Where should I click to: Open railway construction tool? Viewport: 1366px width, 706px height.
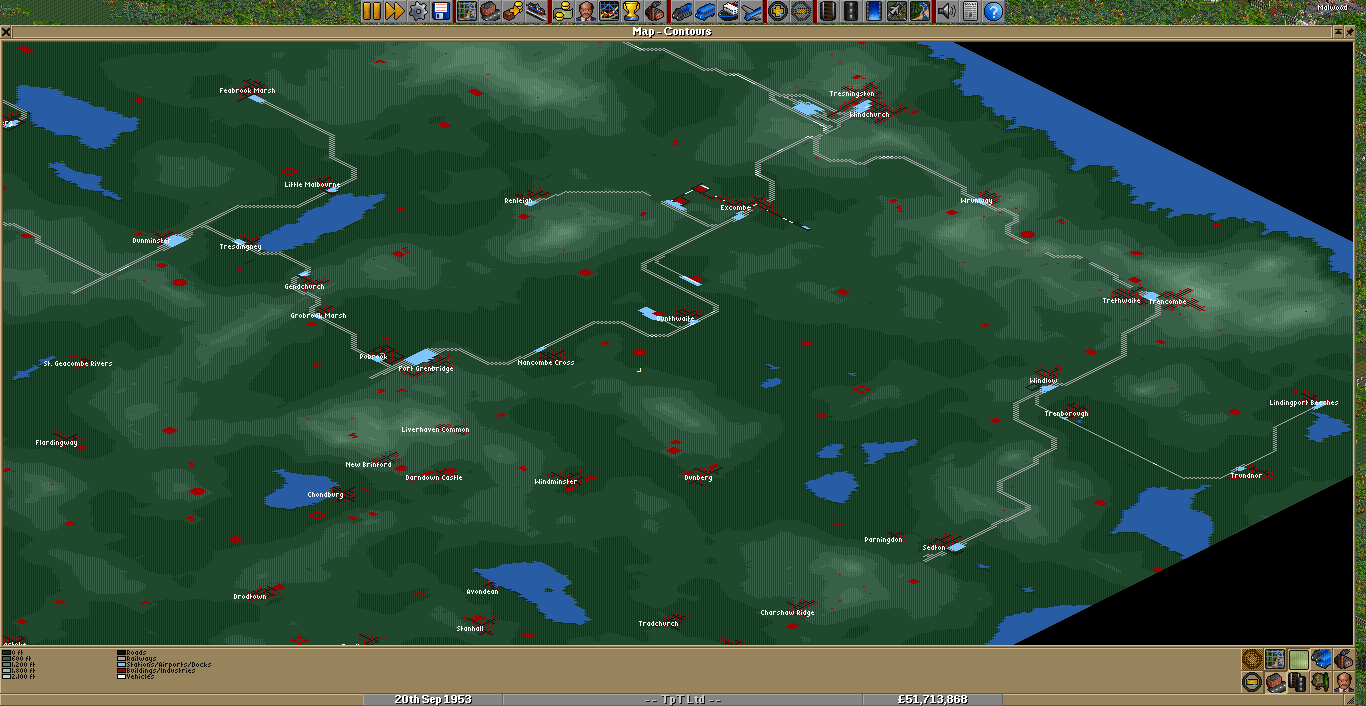pos(829,12)
